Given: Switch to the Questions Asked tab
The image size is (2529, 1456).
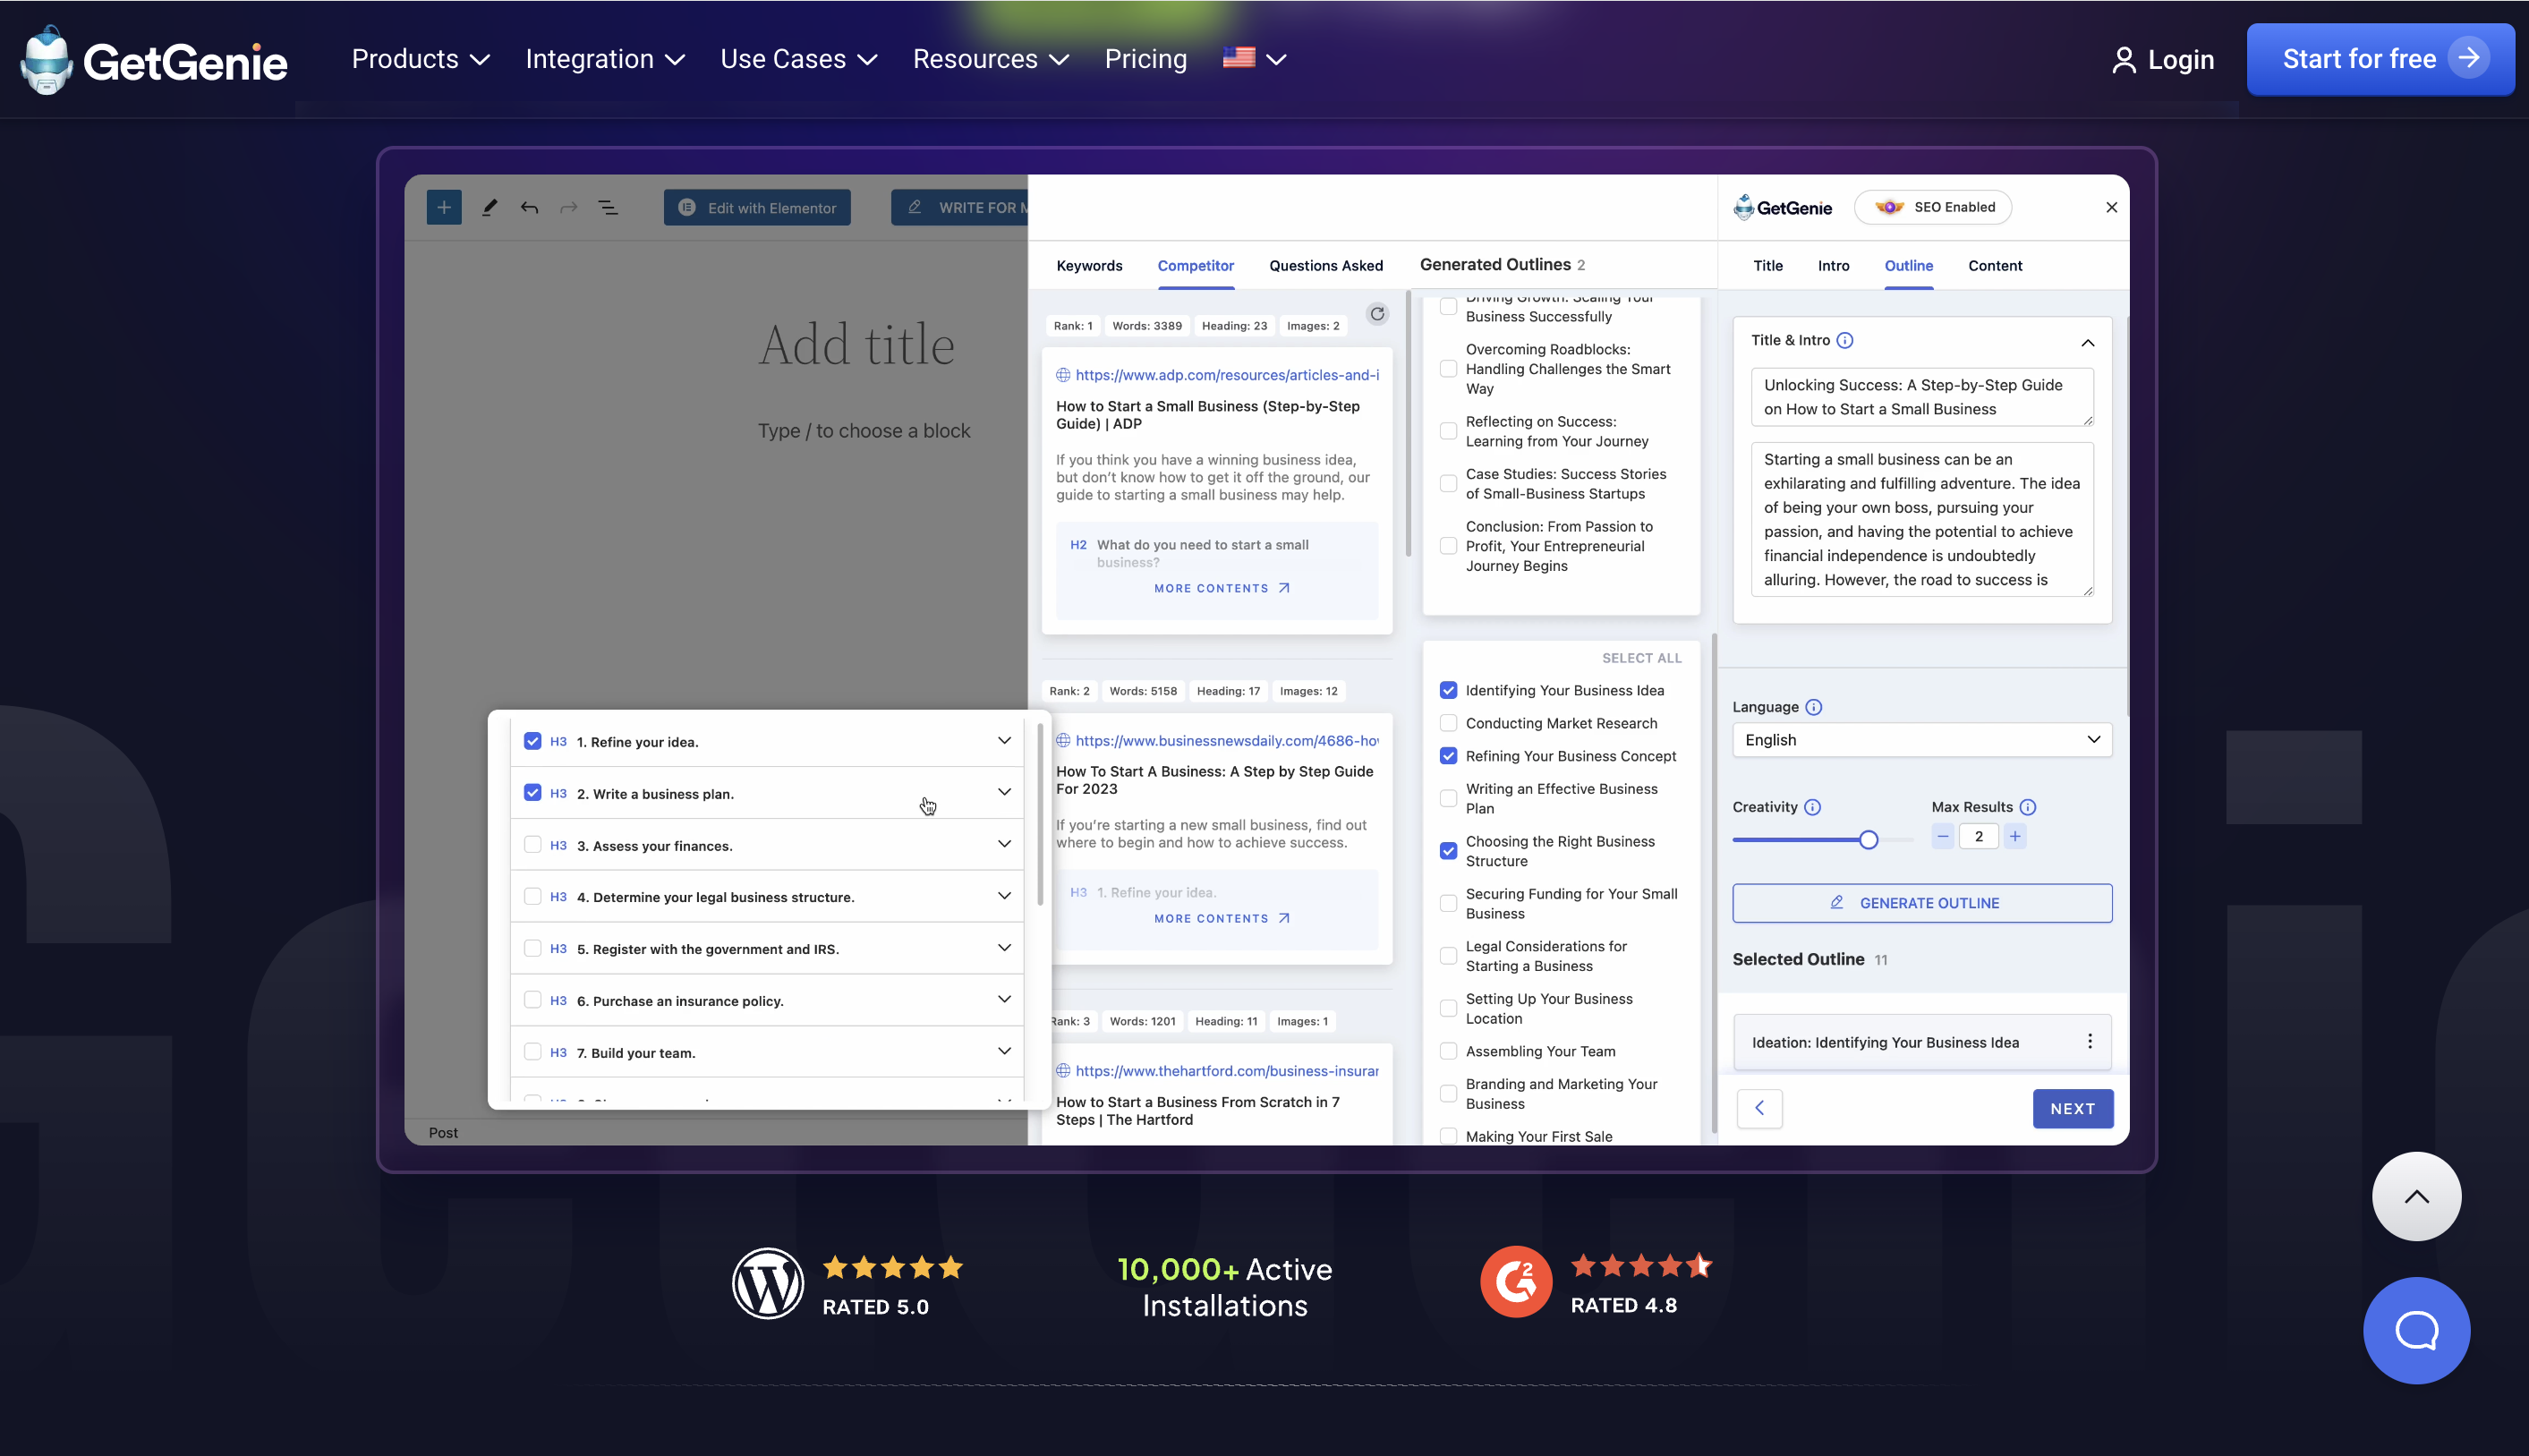Looking at the screenshot, I should point(1325,265).
